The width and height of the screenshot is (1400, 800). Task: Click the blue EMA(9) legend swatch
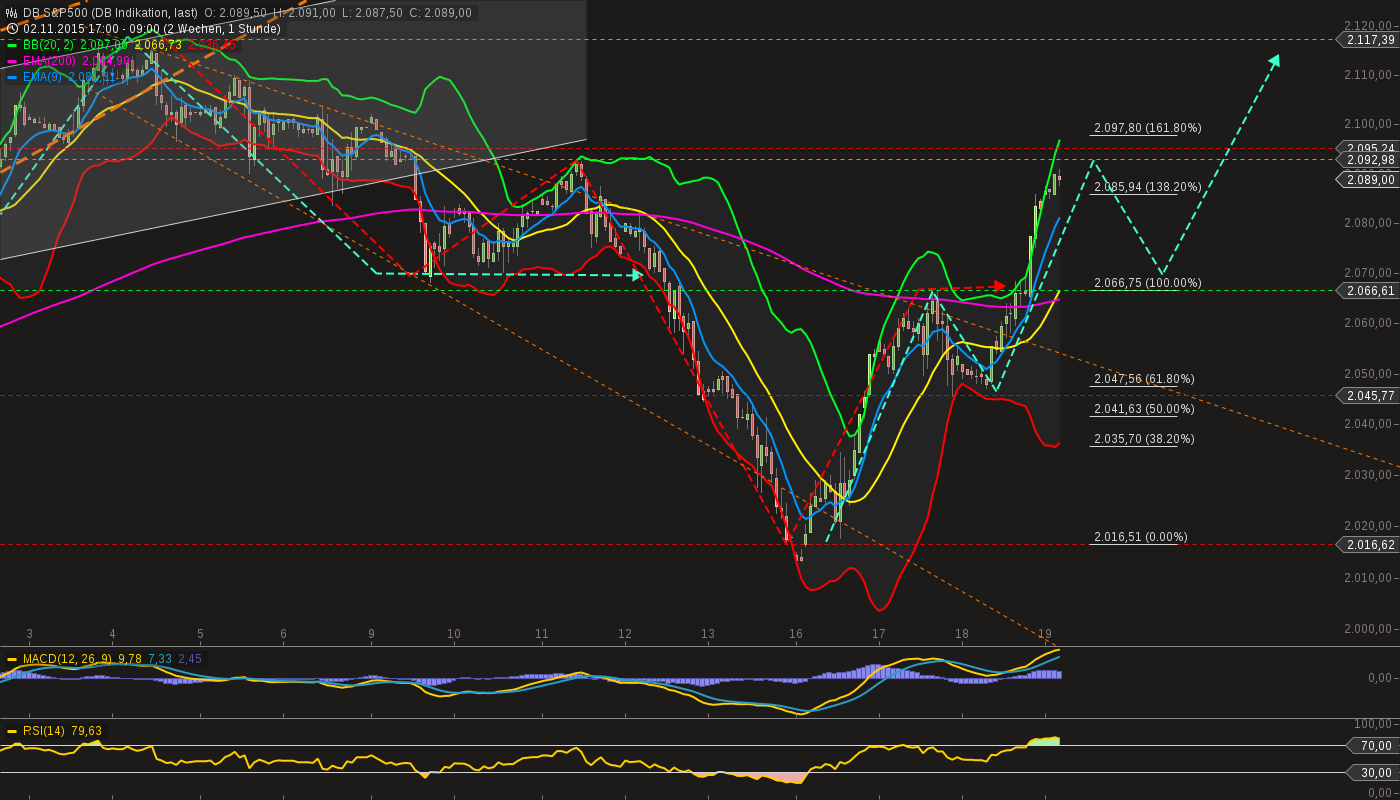click(x=12, y=77)
